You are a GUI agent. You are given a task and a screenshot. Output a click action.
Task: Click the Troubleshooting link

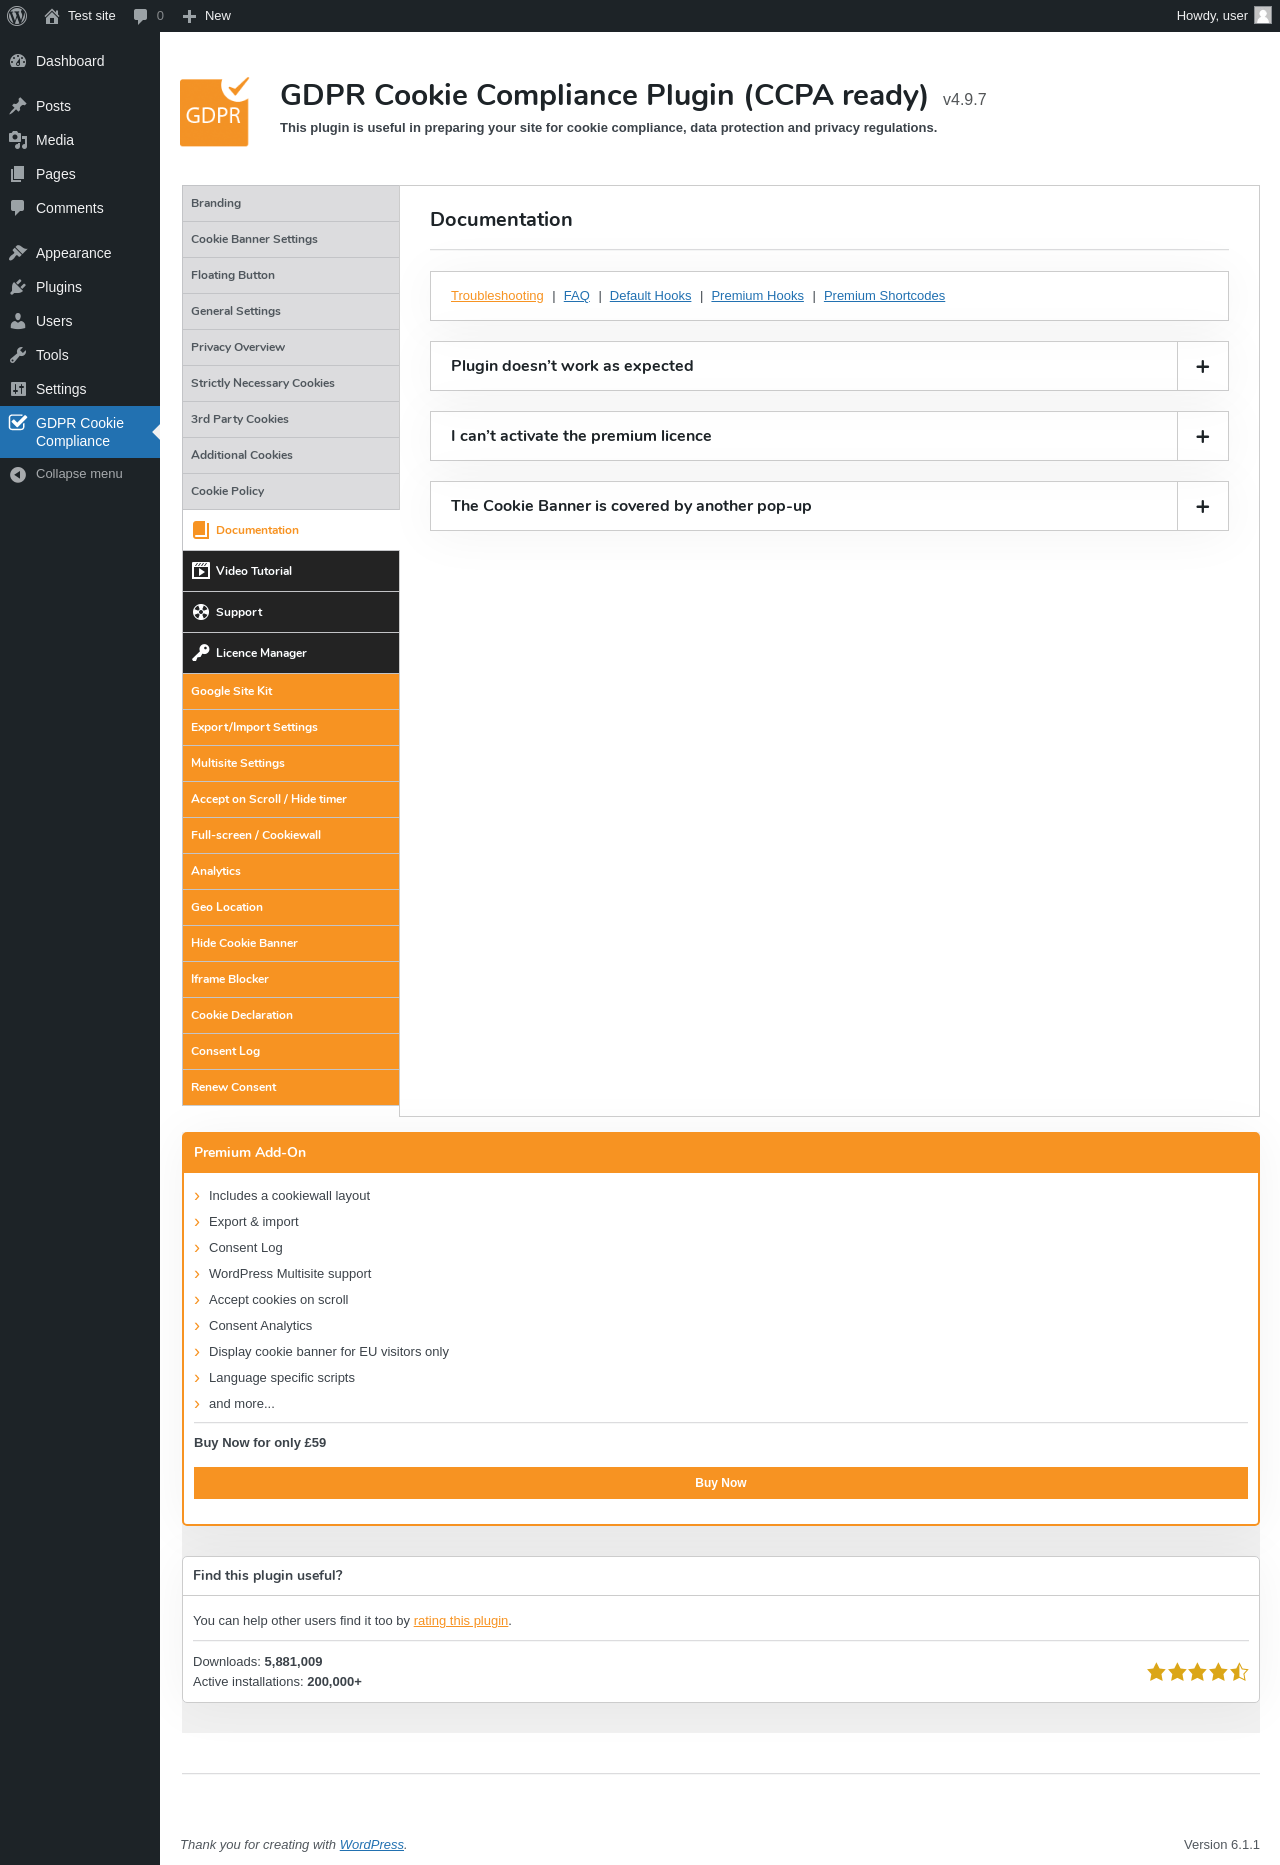point(497,296)
